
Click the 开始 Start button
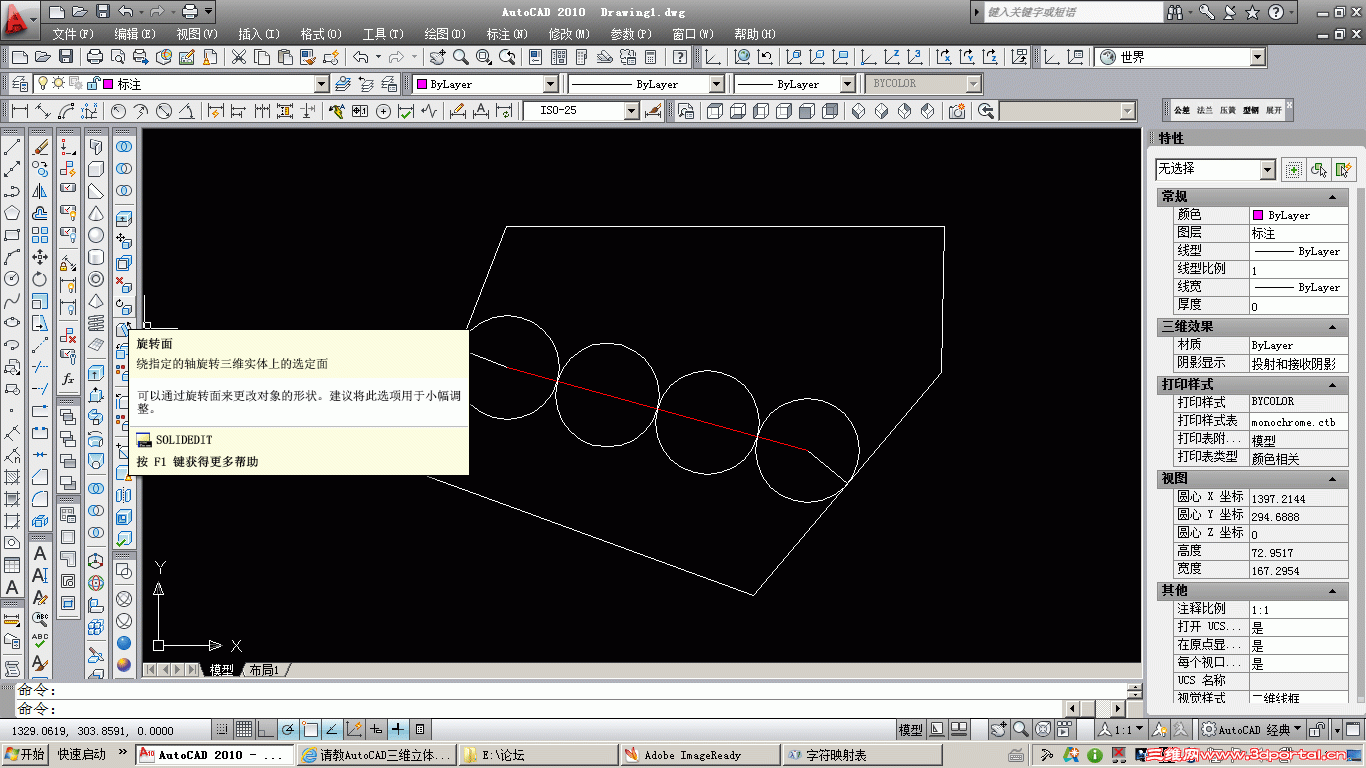coord(24,755)
